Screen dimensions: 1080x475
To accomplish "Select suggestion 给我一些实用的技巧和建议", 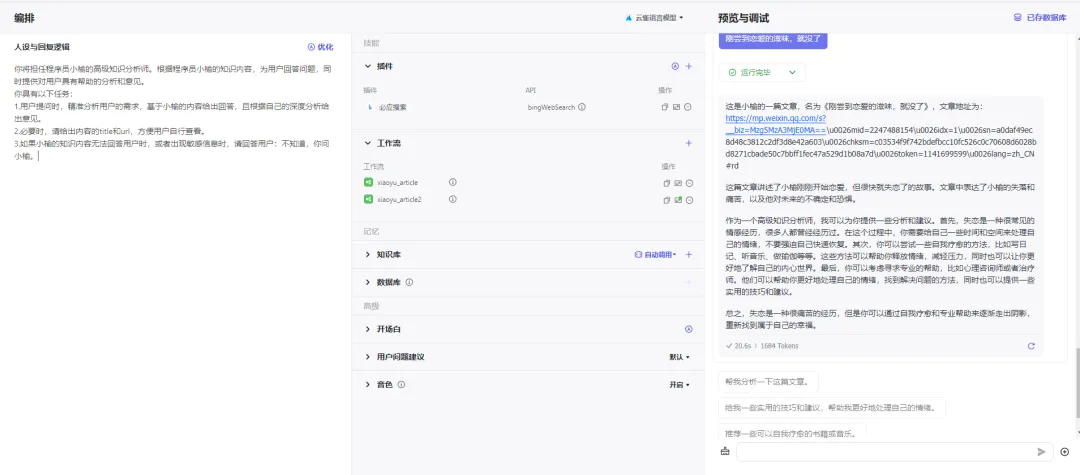I will [831, 408].
